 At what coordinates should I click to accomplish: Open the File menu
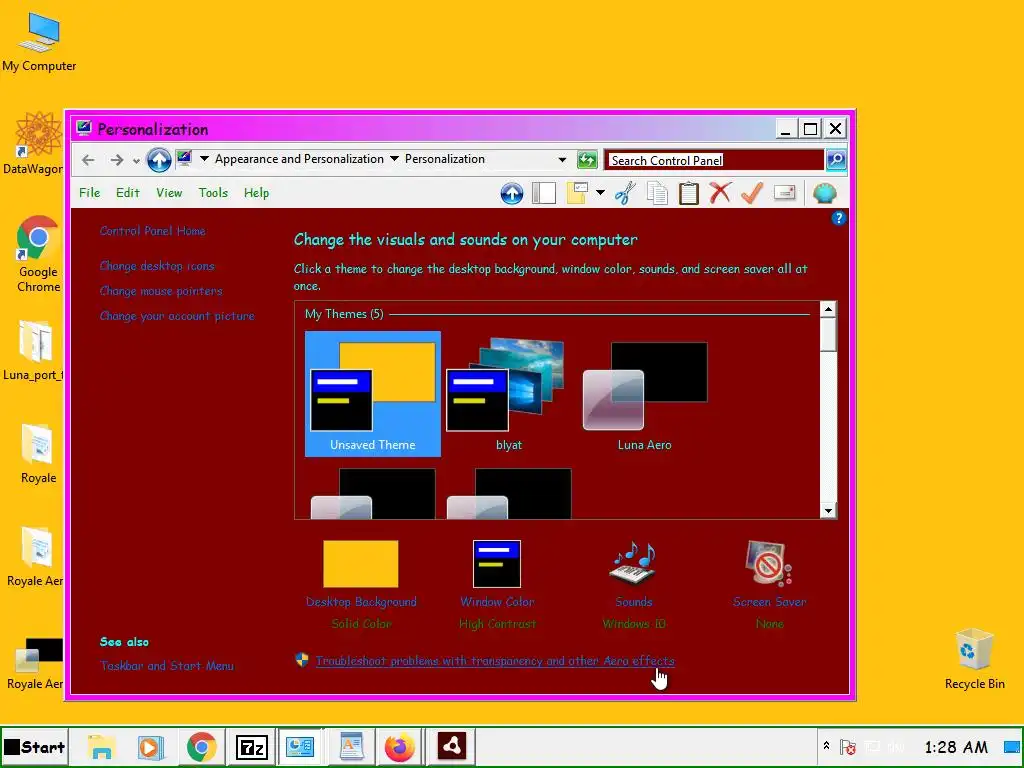(89, 193)
